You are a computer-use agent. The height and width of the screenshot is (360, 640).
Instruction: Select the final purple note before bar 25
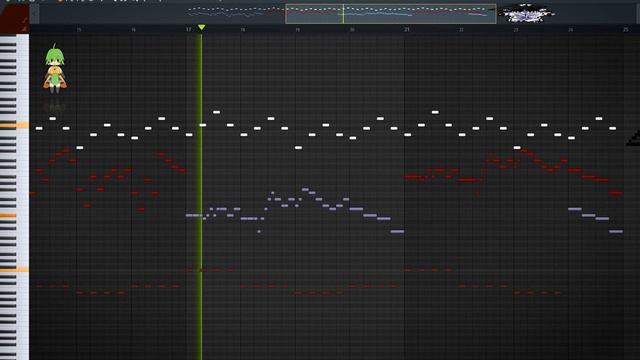tap(616, 231)
